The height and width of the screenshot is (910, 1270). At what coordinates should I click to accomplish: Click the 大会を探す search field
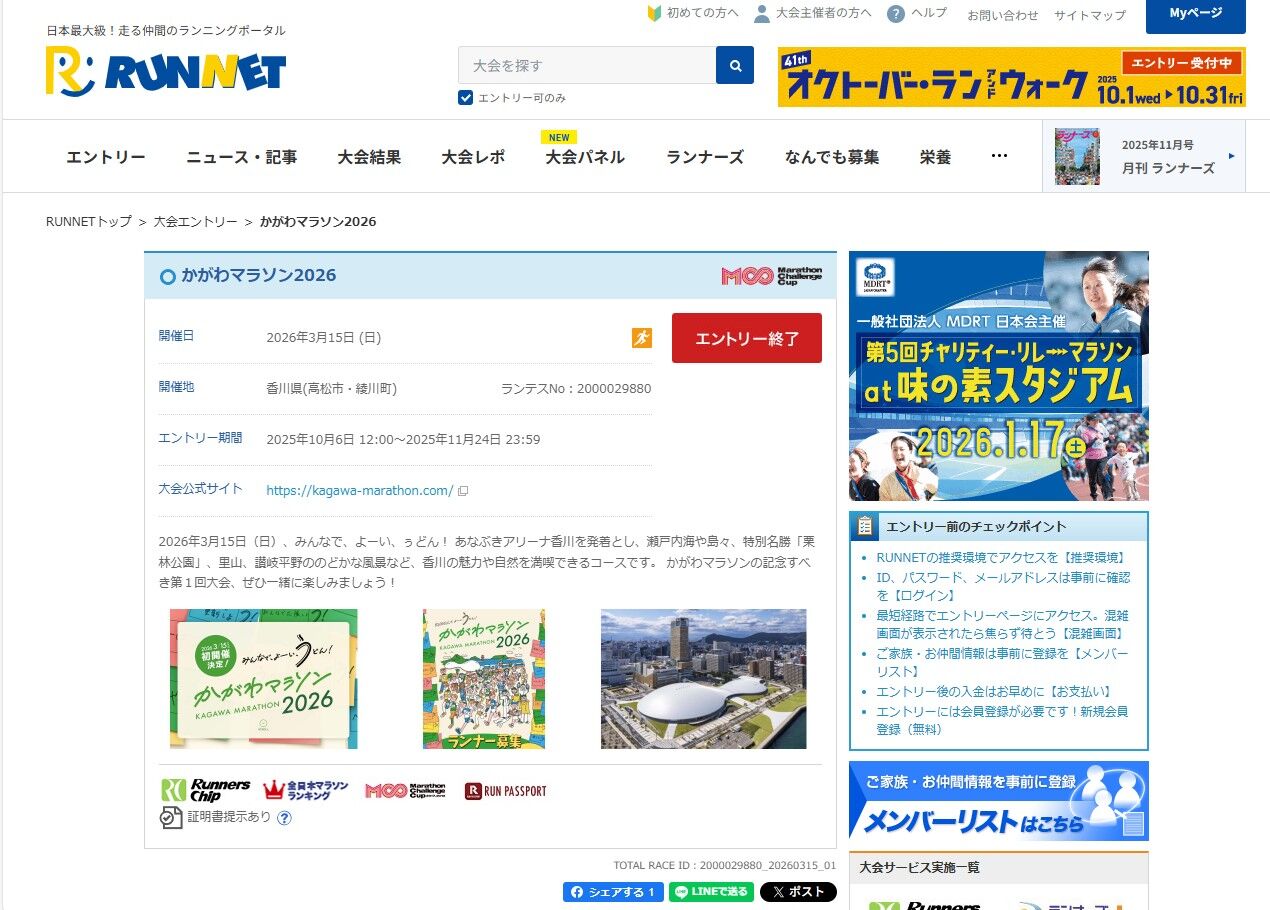(x=587, y=65)
